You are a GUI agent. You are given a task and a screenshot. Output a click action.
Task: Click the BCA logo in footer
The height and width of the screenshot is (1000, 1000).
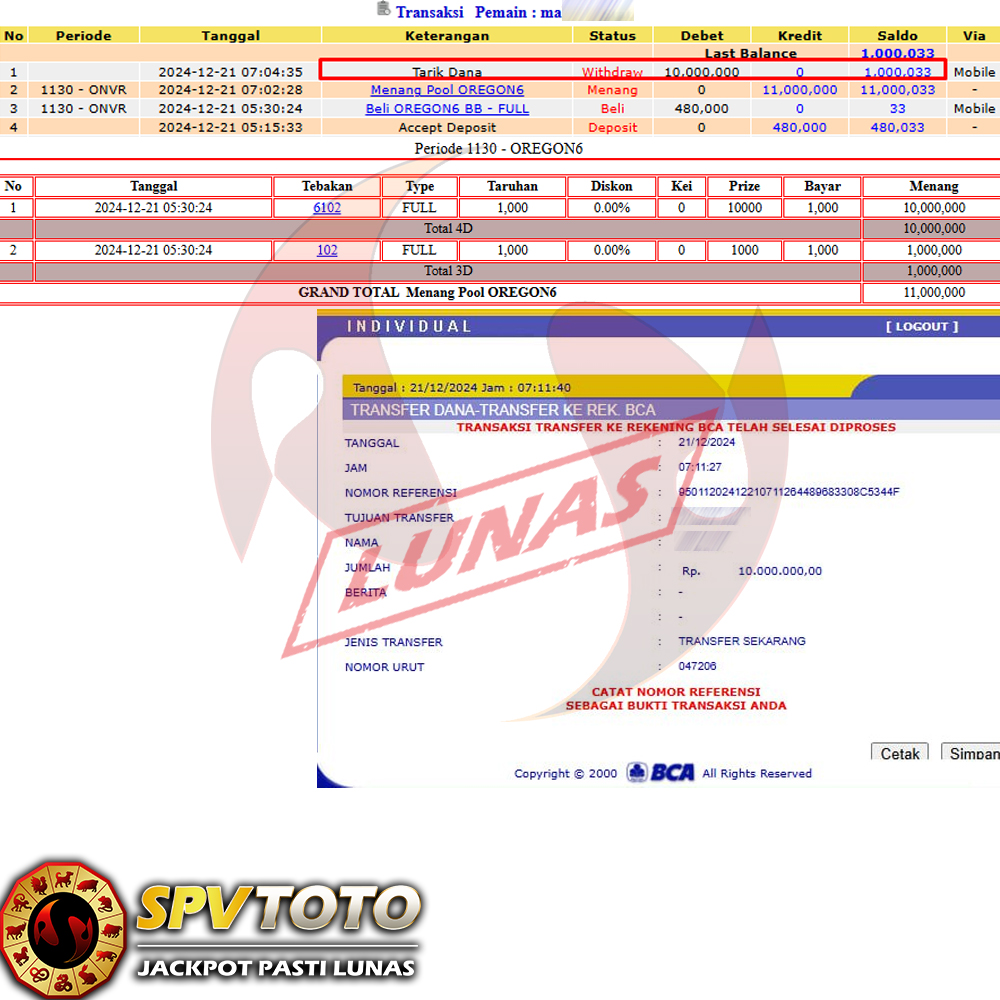point(661,772)
